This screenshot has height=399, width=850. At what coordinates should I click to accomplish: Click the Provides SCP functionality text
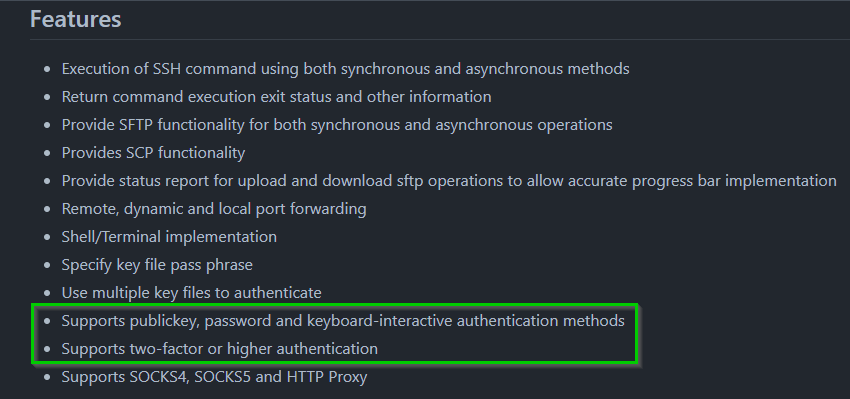153,153
